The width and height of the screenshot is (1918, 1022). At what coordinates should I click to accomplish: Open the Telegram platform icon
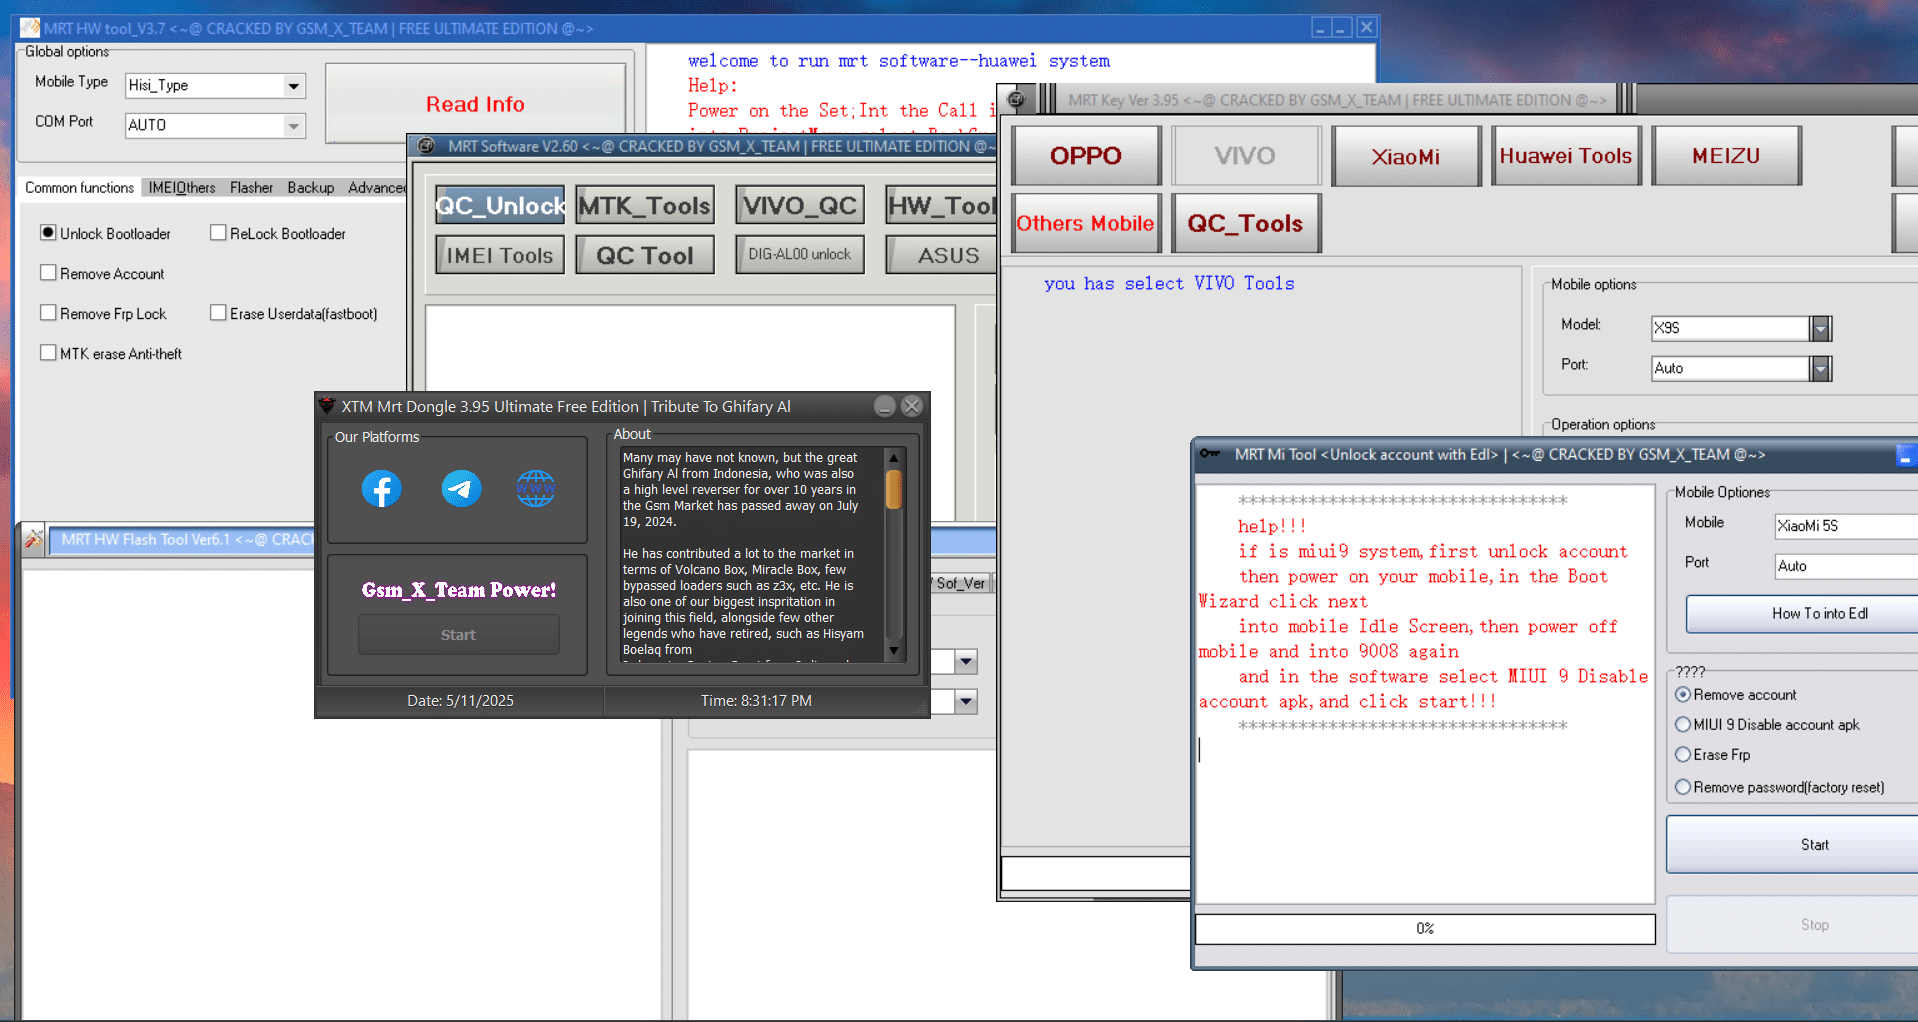(461, 489)
